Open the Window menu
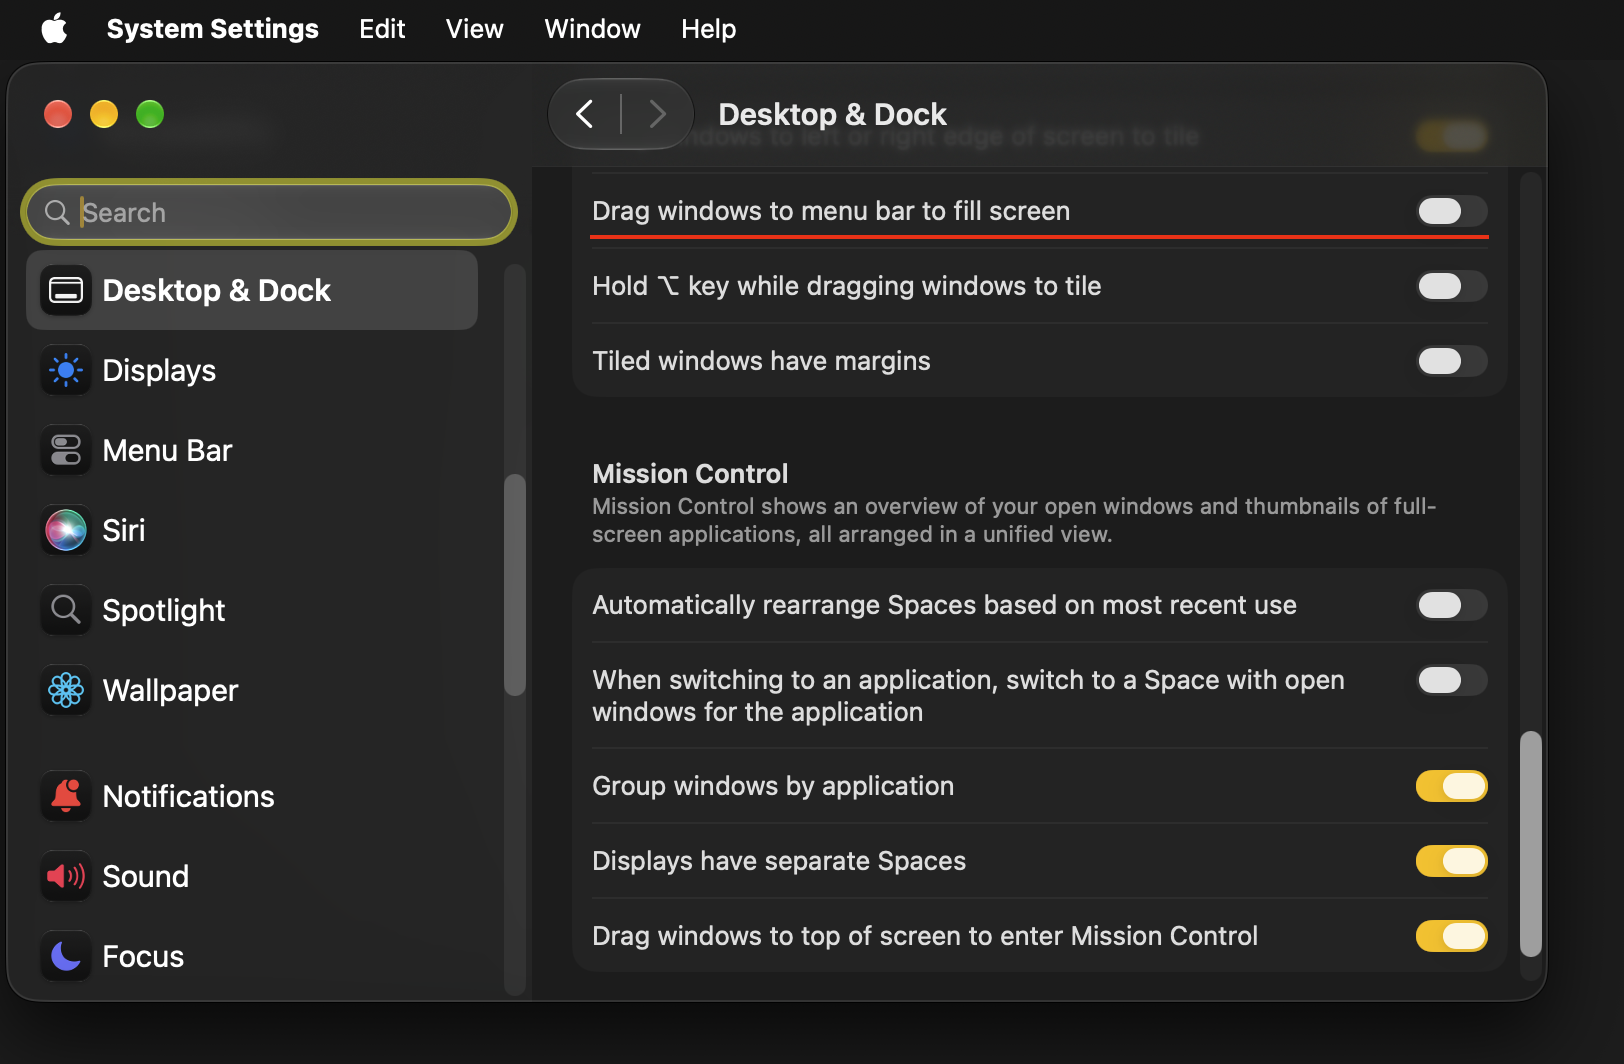The image size is (1624, 1064). click(x=592, y=29)
